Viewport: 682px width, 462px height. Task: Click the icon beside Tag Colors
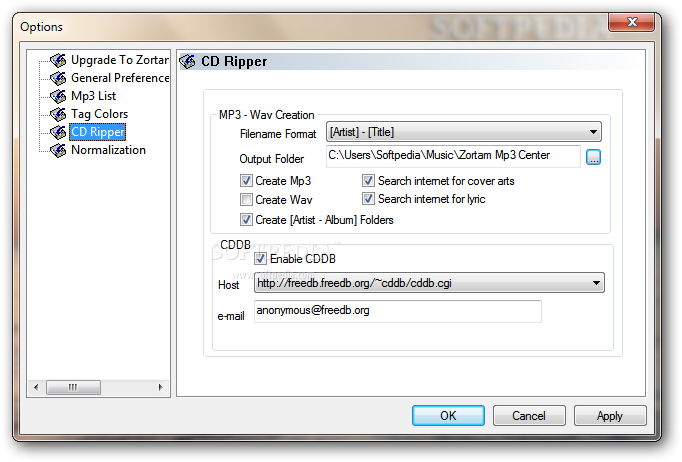[58, 114]
